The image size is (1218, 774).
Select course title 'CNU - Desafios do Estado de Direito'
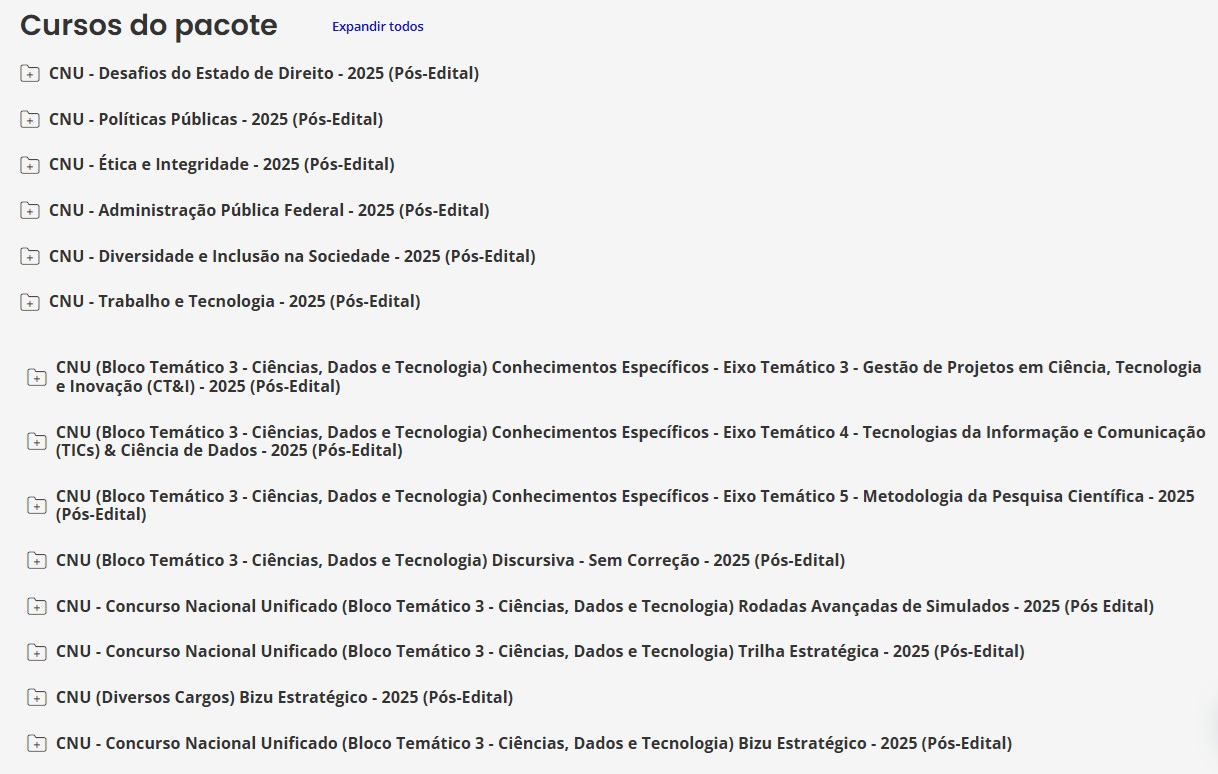click(264, 73)
